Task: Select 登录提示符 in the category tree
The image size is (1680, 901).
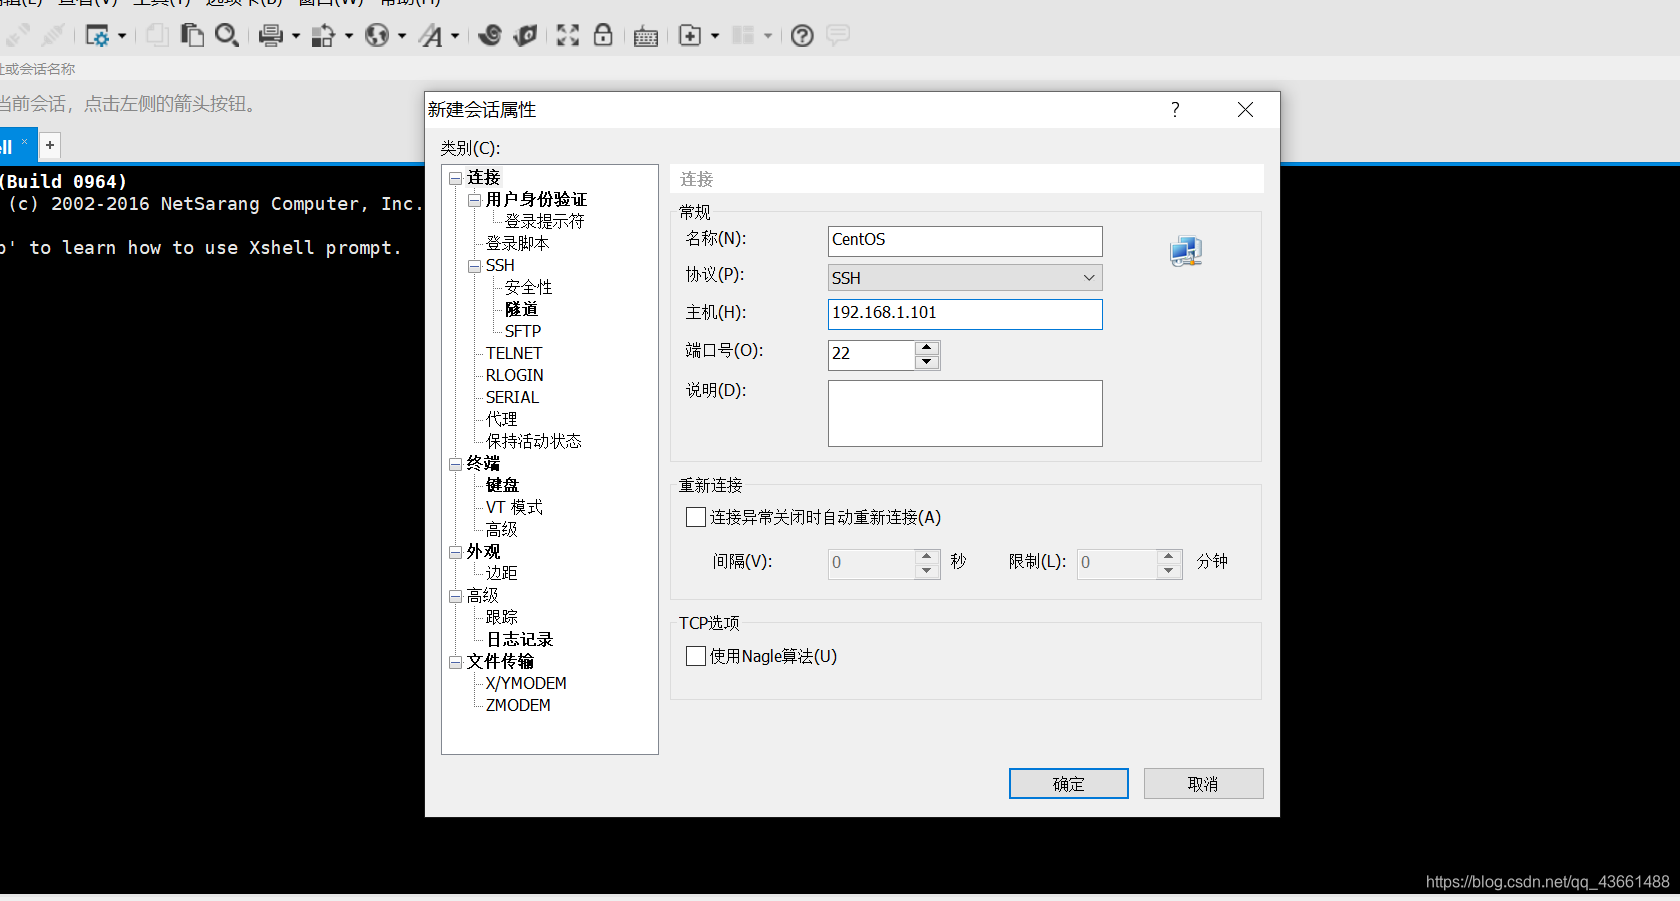Action: (544, 222)
